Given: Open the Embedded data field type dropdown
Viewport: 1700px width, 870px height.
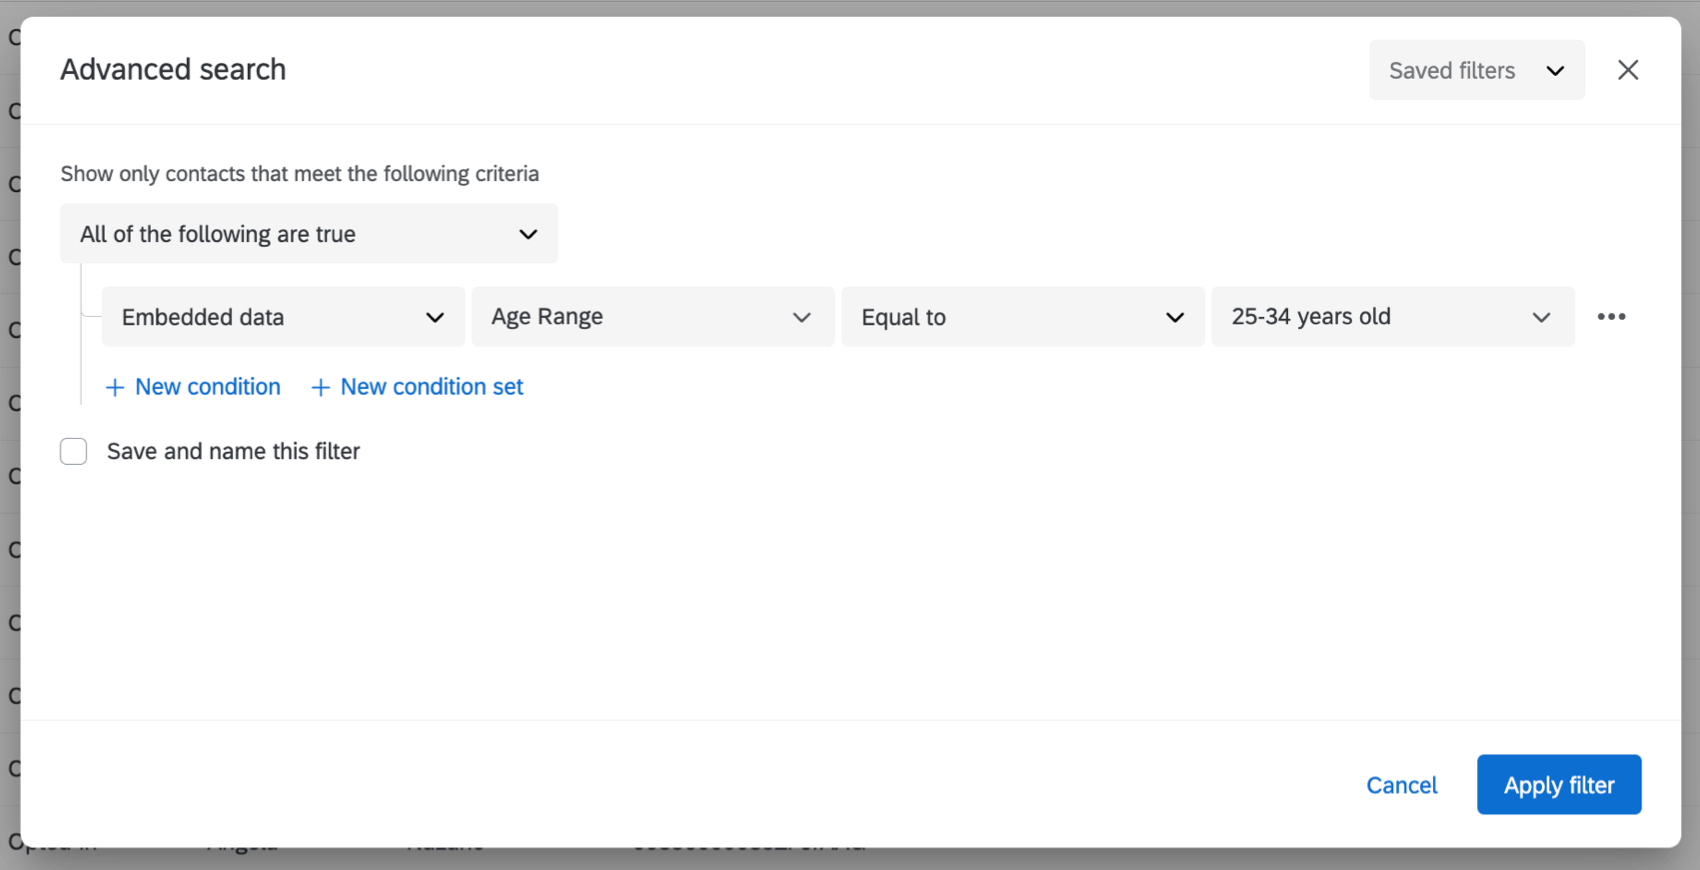Looking at the screenshot, I should point(282,317).
